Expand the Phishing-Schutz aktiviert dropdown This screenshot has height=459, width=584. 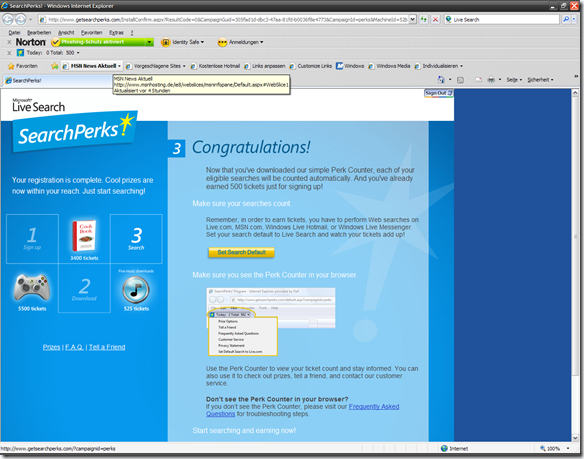[149, 42]
